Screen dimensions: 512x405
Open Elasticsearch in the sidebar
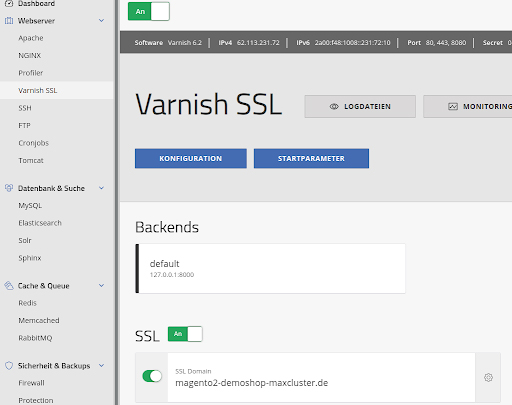(40, 223)
